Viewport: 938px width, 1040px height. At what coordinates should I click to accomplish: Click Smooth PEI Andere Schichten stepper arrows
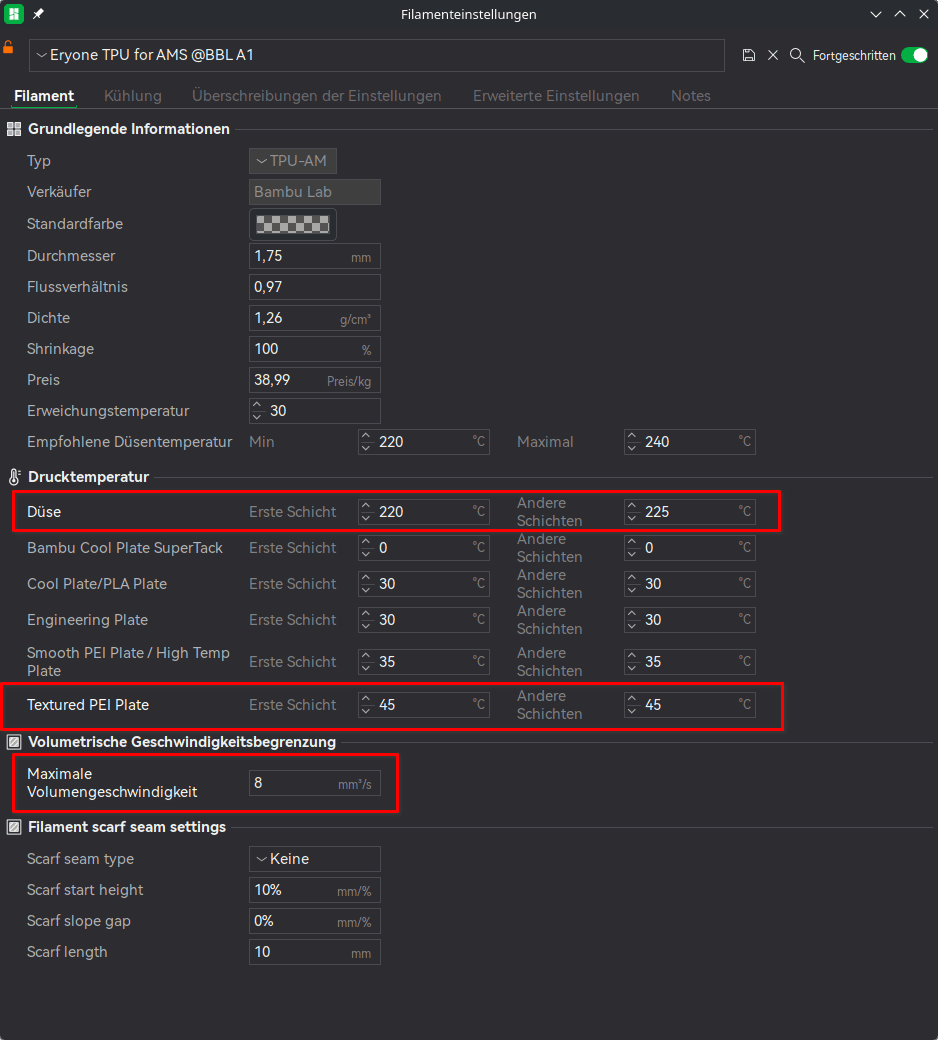click(x=632, y=662)
